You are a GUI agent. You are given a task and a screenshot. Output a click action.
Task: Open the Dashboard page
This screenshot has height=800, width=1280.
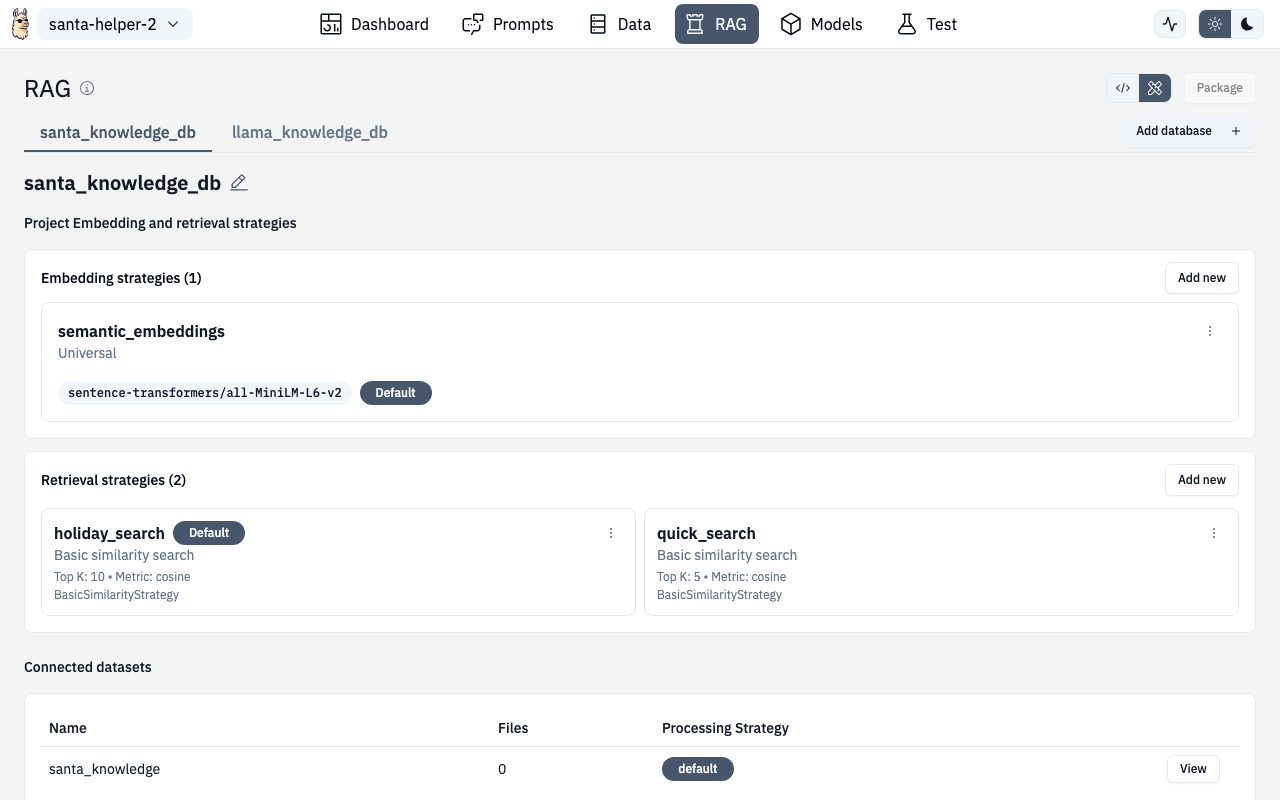374,24
